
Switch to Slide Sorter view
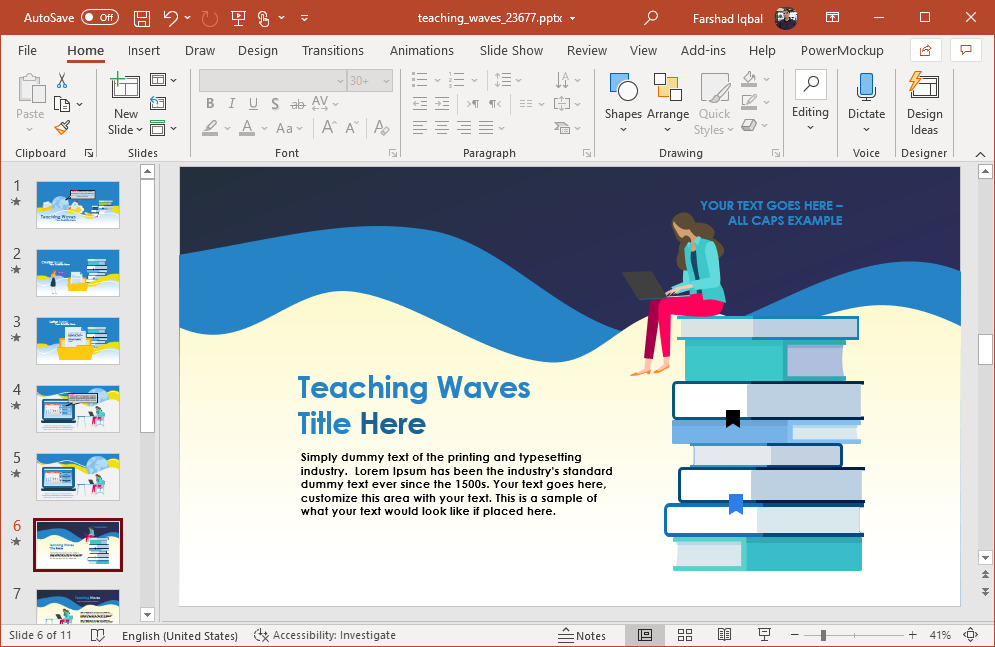point(685,635)
